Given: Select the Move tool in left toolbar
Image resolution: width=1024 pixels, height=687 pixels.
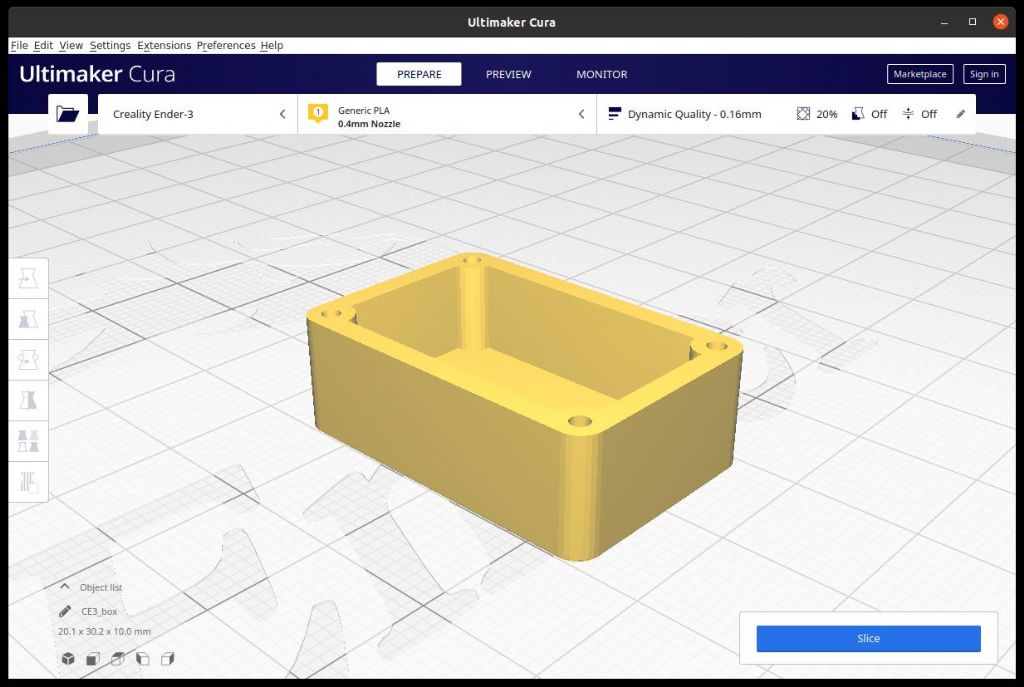Looking at the screenshot, I should pyautogui.click(x=28, y=279).
